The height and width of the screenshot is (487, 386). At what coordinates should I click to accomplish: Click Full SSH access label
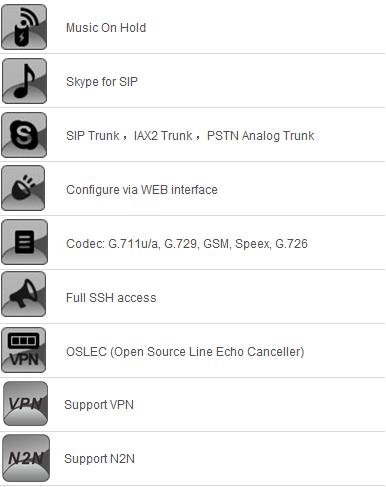(111, 298)
